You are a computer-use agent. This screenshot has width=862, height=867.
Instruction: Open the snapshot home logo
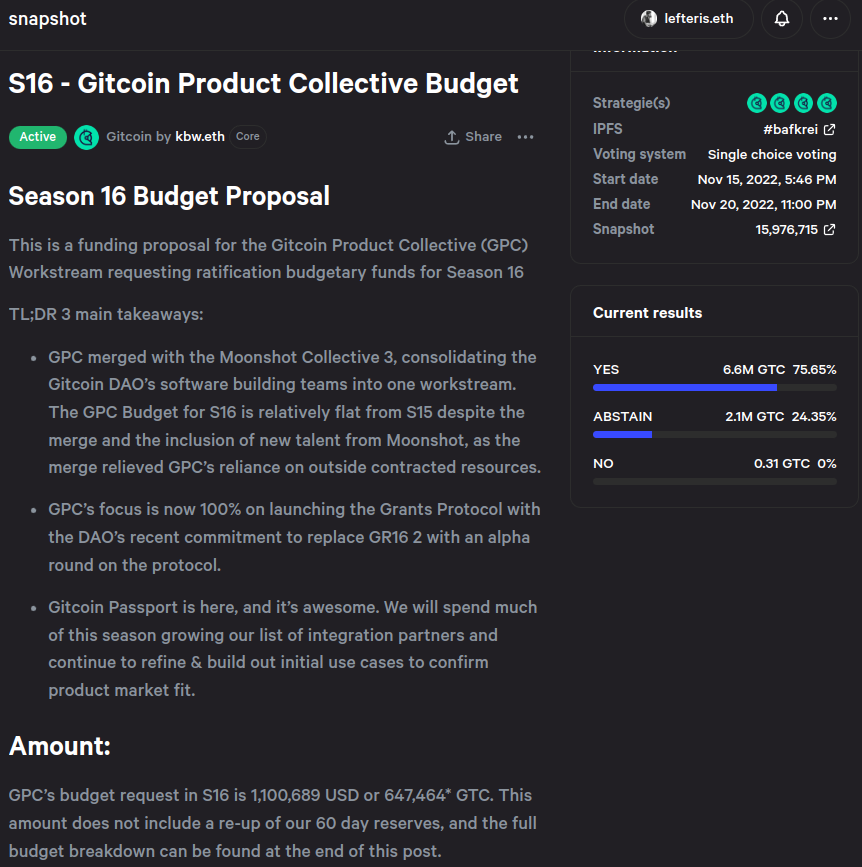(48, 19)
